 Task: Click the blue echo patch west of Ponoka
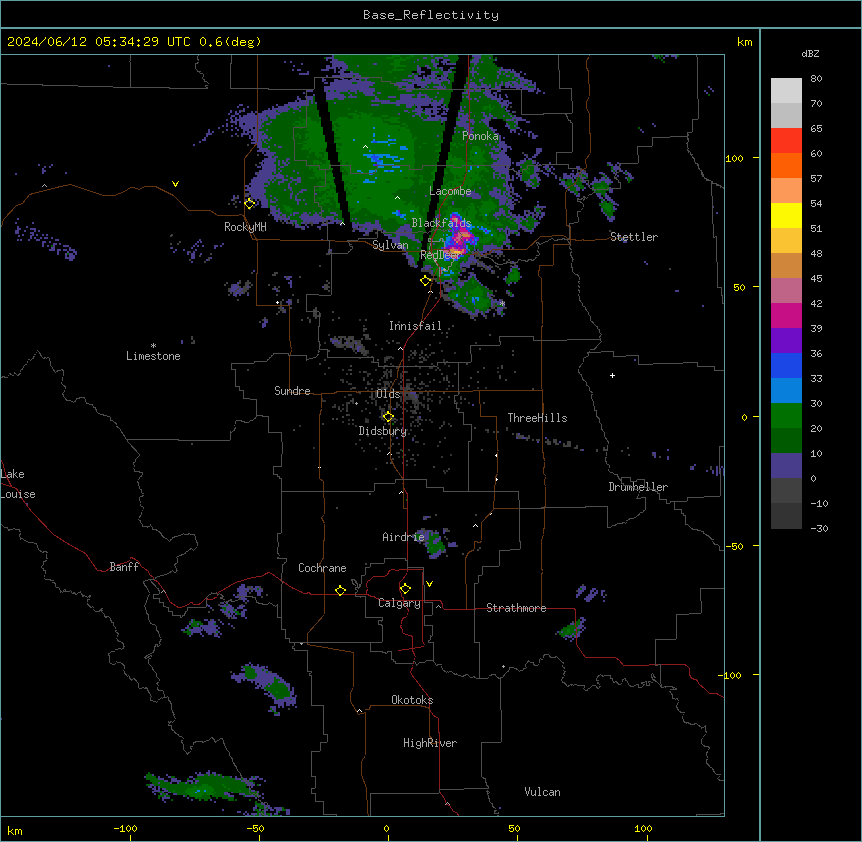pyautogui.click(x=385, y=159)
